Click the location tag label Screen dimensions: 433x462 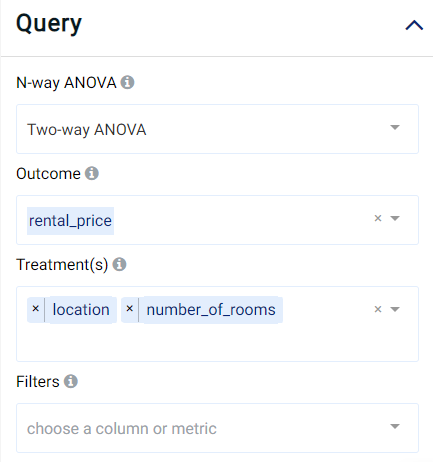(81, 310)
